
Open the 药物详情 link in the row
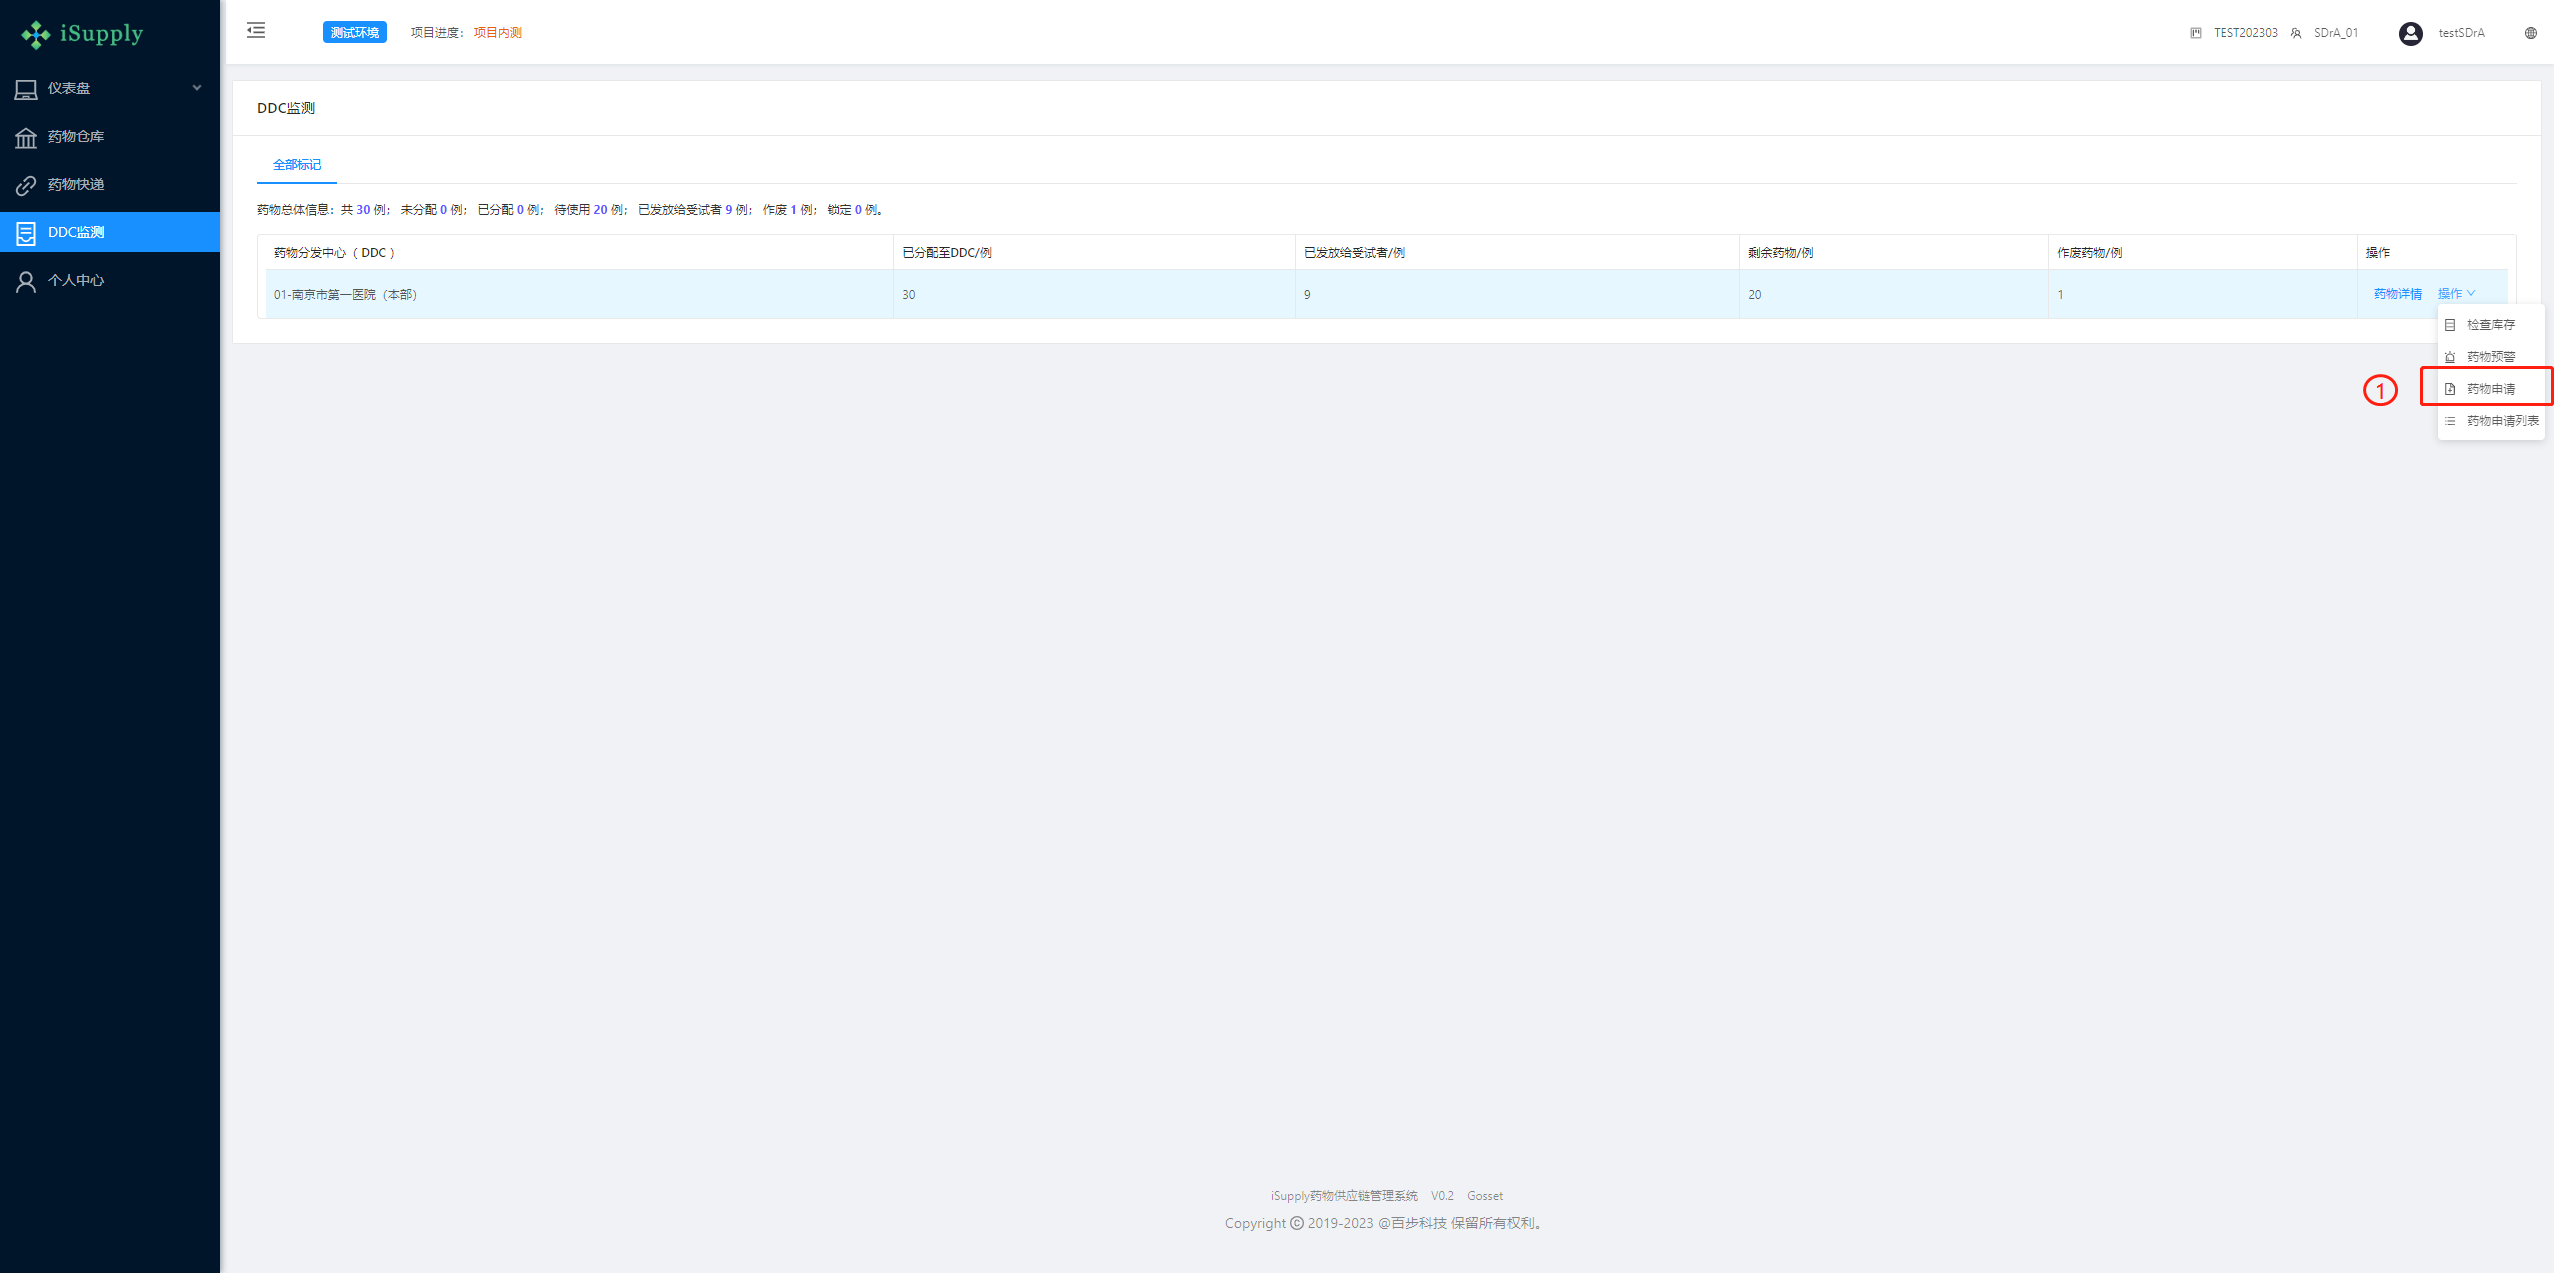(x=2397, y=294)
